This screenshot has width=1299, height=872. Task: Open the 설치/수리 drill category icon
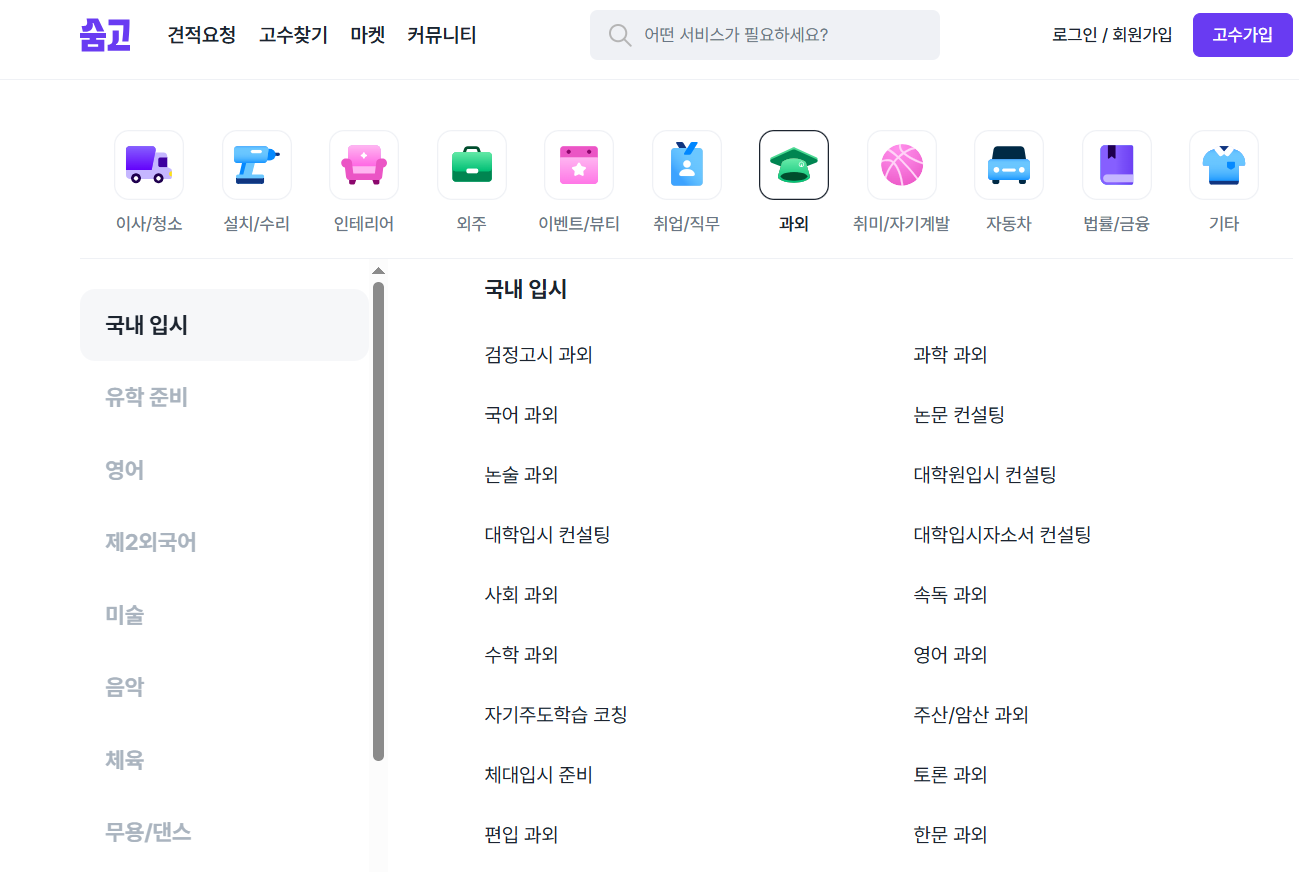tap(256, 164)
